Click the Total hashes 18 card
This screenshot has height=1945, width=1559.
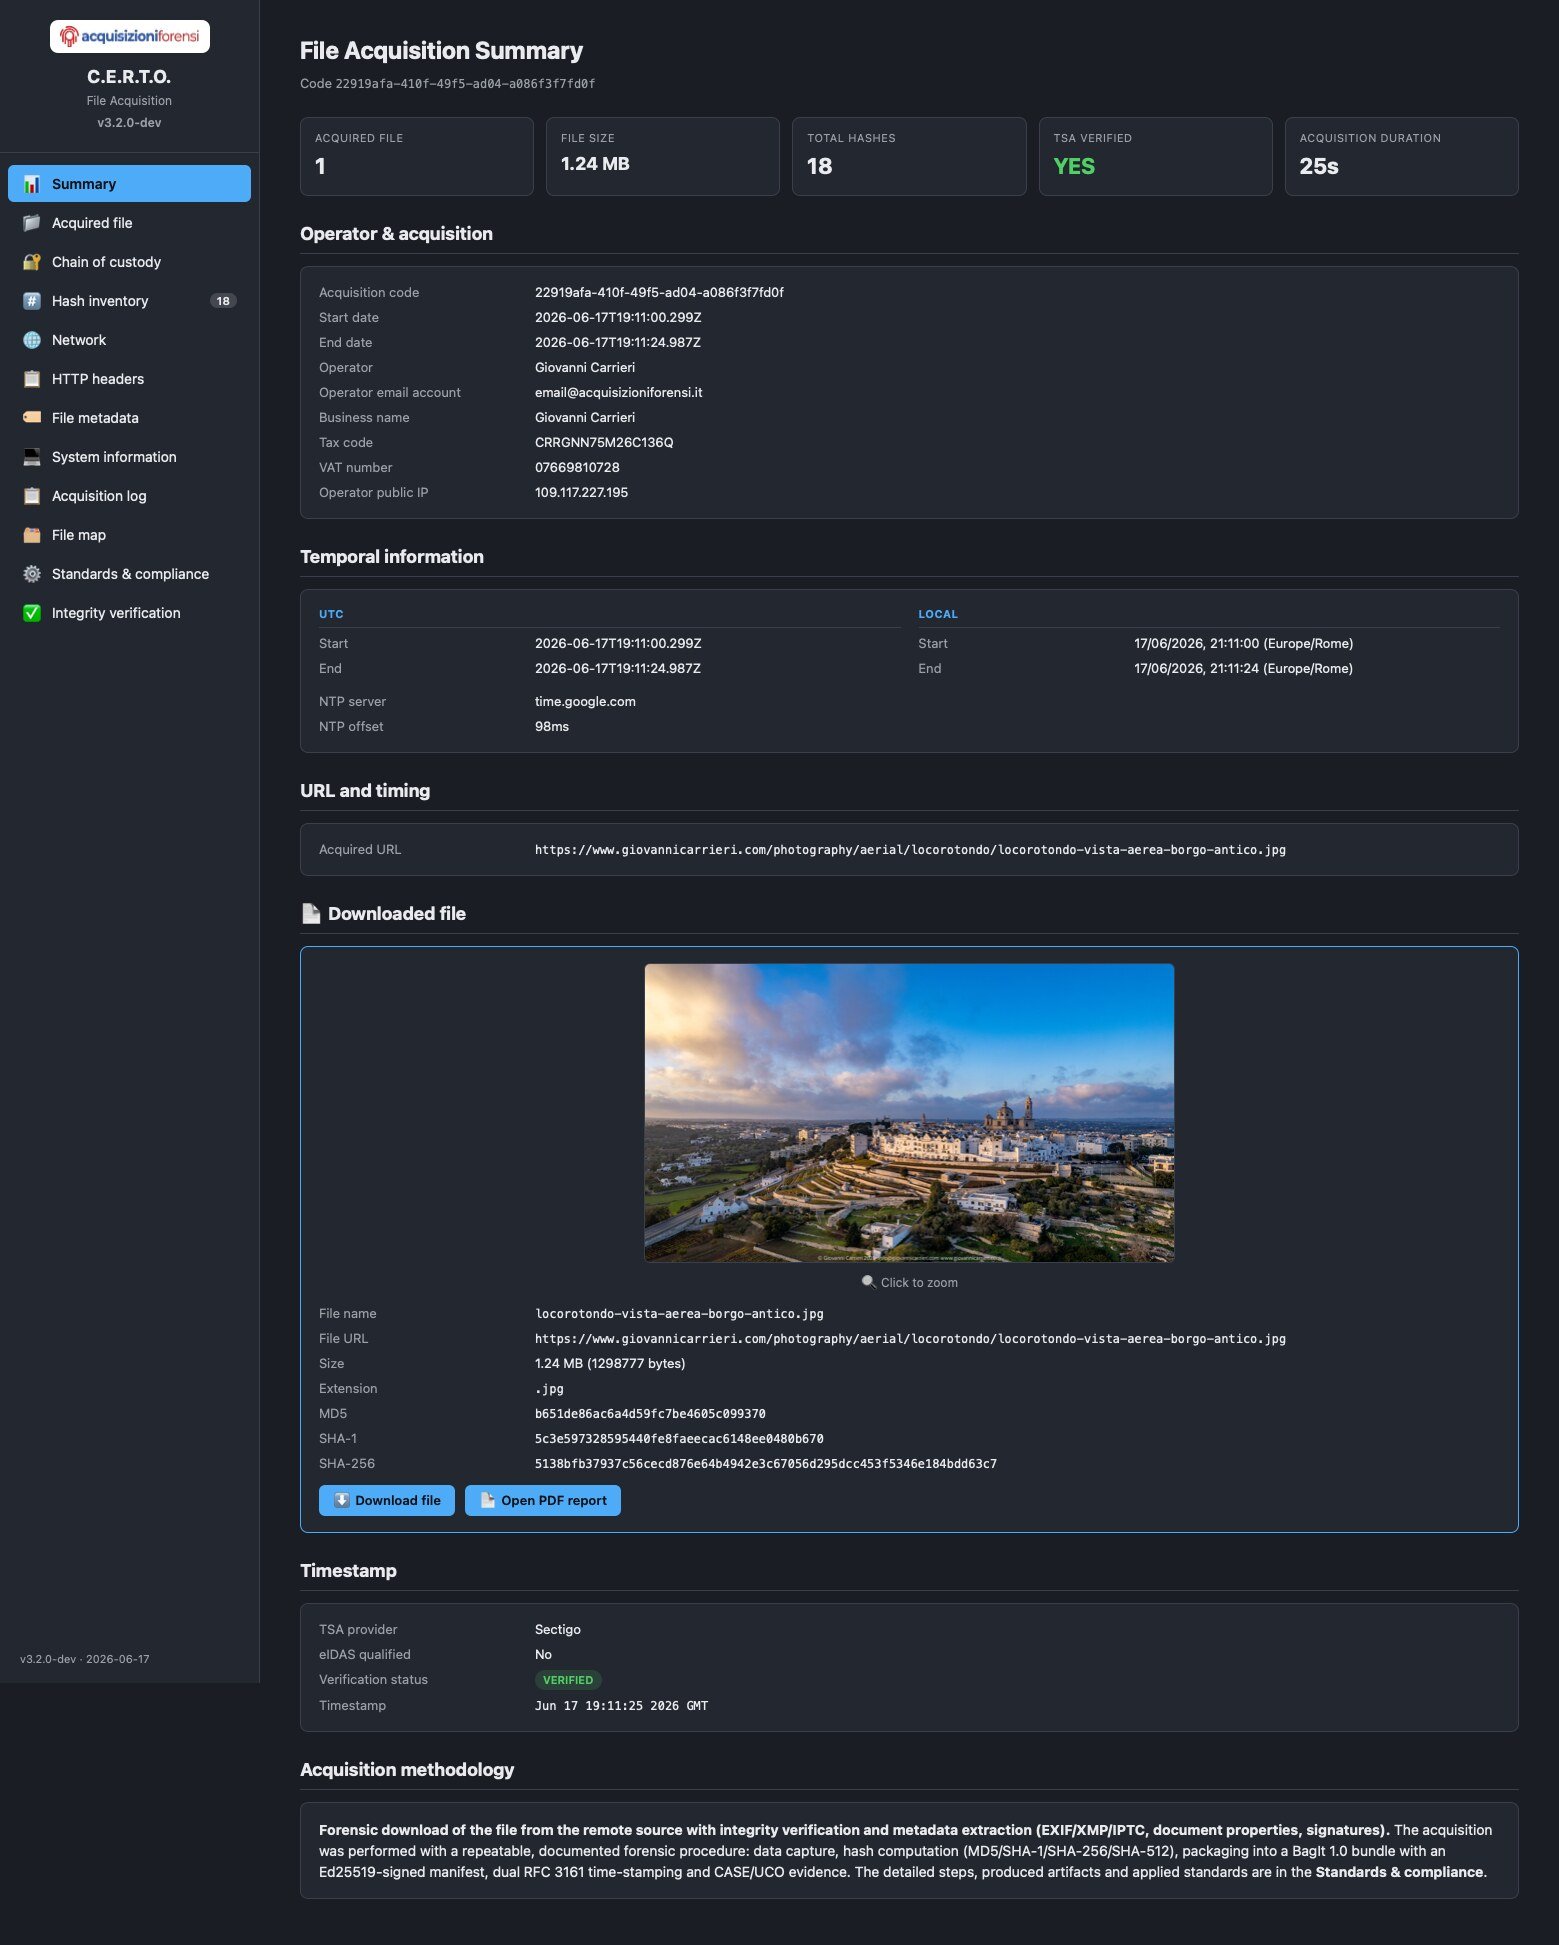[909, 156]
